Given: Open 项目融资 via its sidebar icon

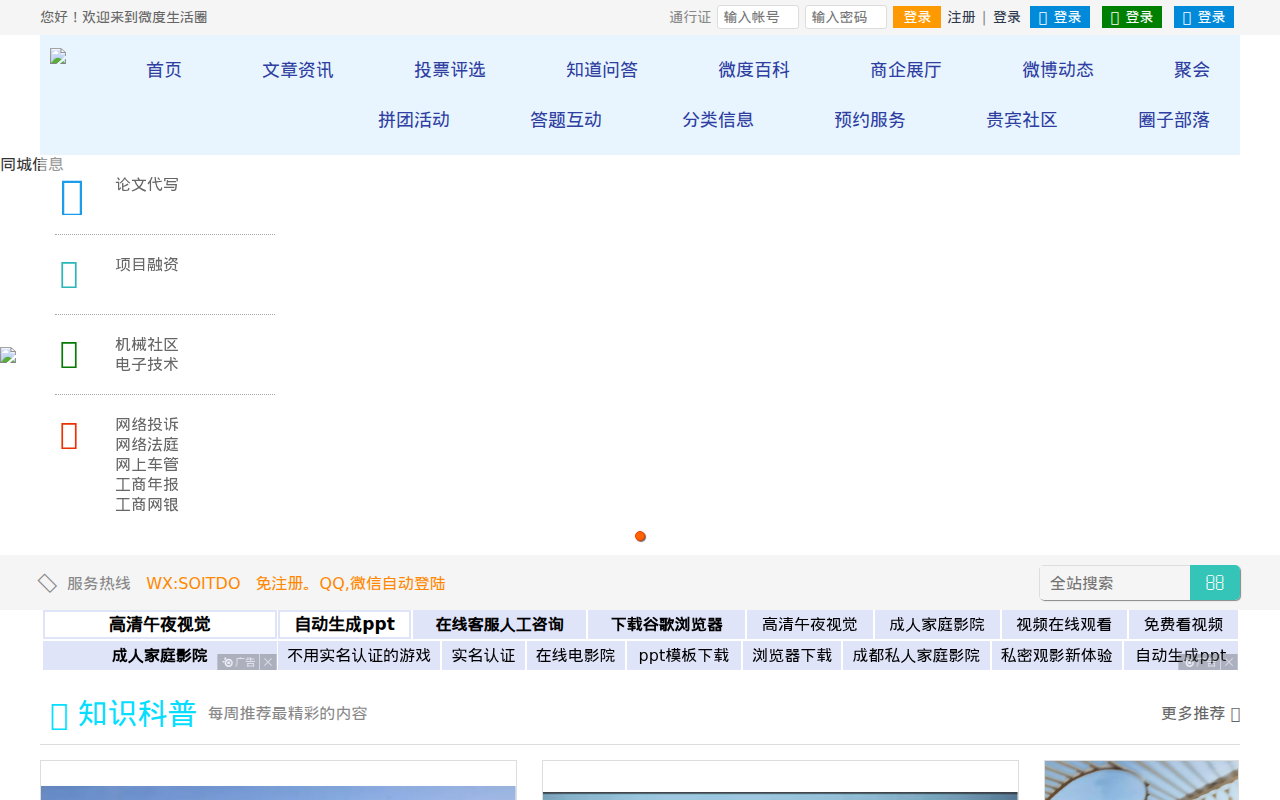Looking at the screenshot, I should tap(68, 273).
